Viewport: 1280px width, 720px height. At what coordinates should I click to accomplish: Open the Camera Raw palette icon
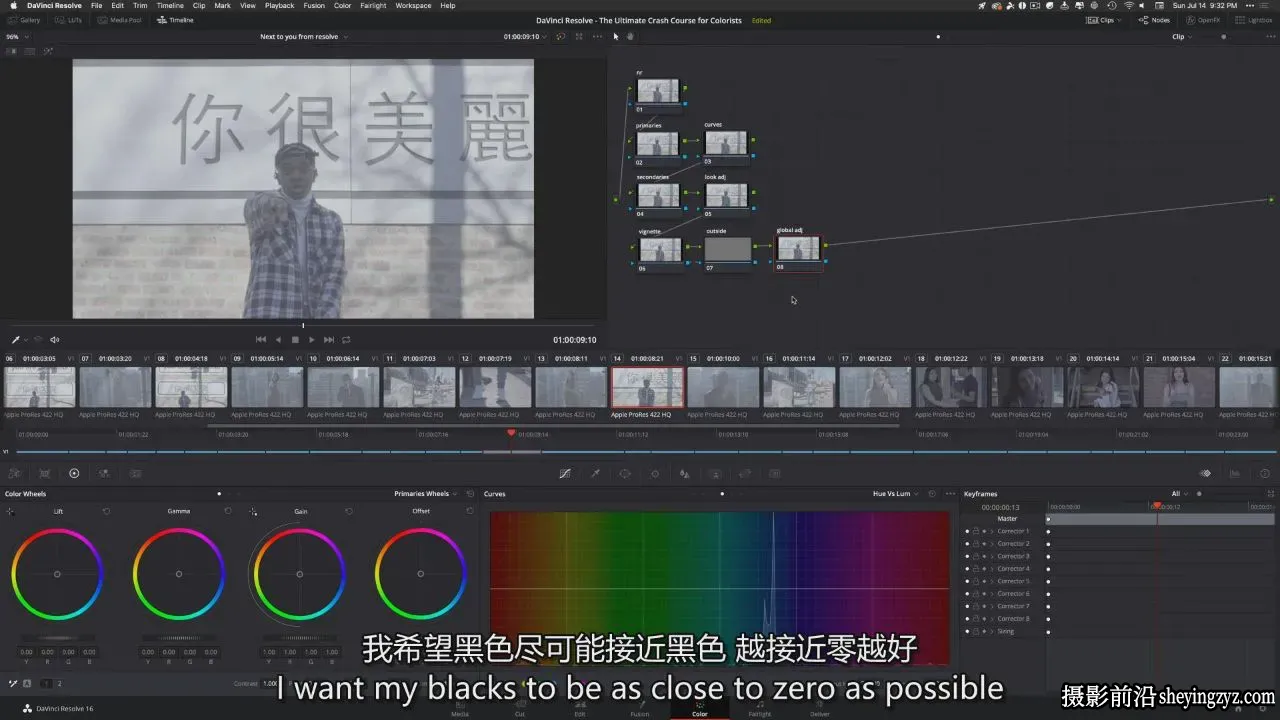[x=14, y=473]
